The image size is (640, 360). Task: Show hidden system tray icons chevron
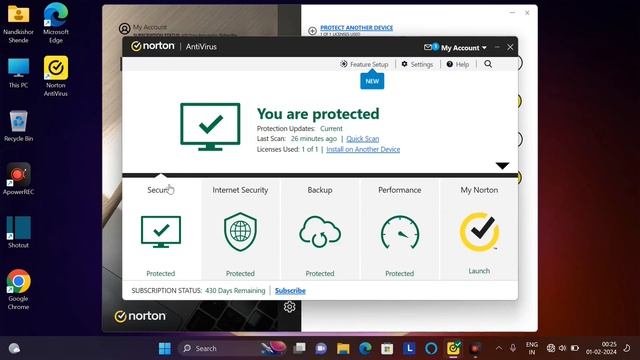[499, 348]
